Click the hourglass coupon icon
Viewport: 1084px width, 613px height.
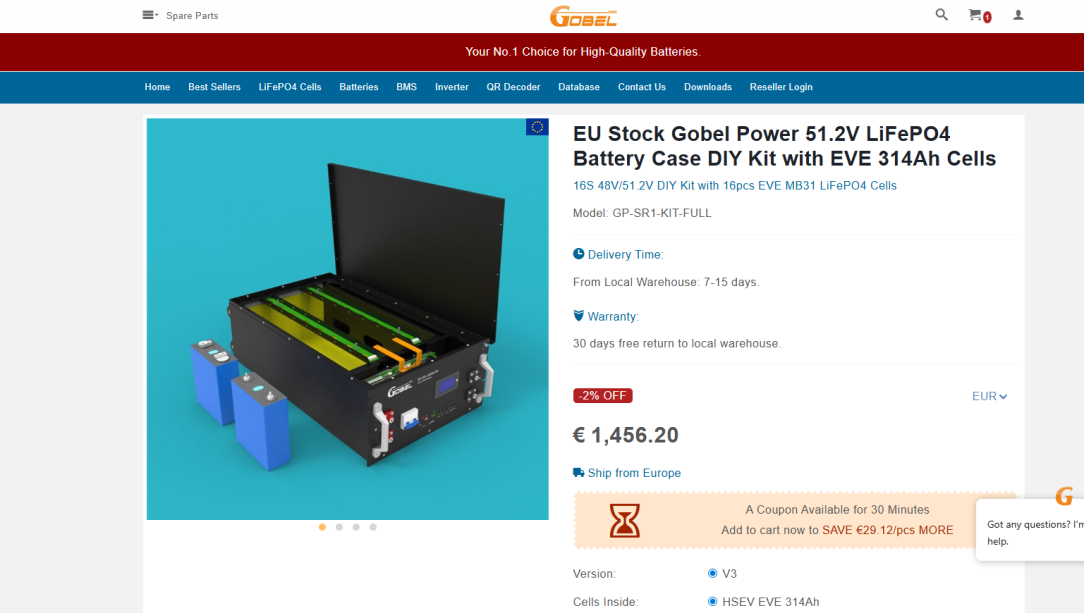[x=624, y=520]
